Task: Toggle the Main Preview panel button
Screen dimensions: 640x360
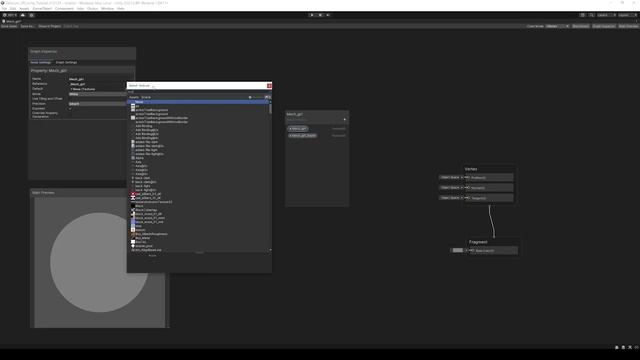Action: 629,26
